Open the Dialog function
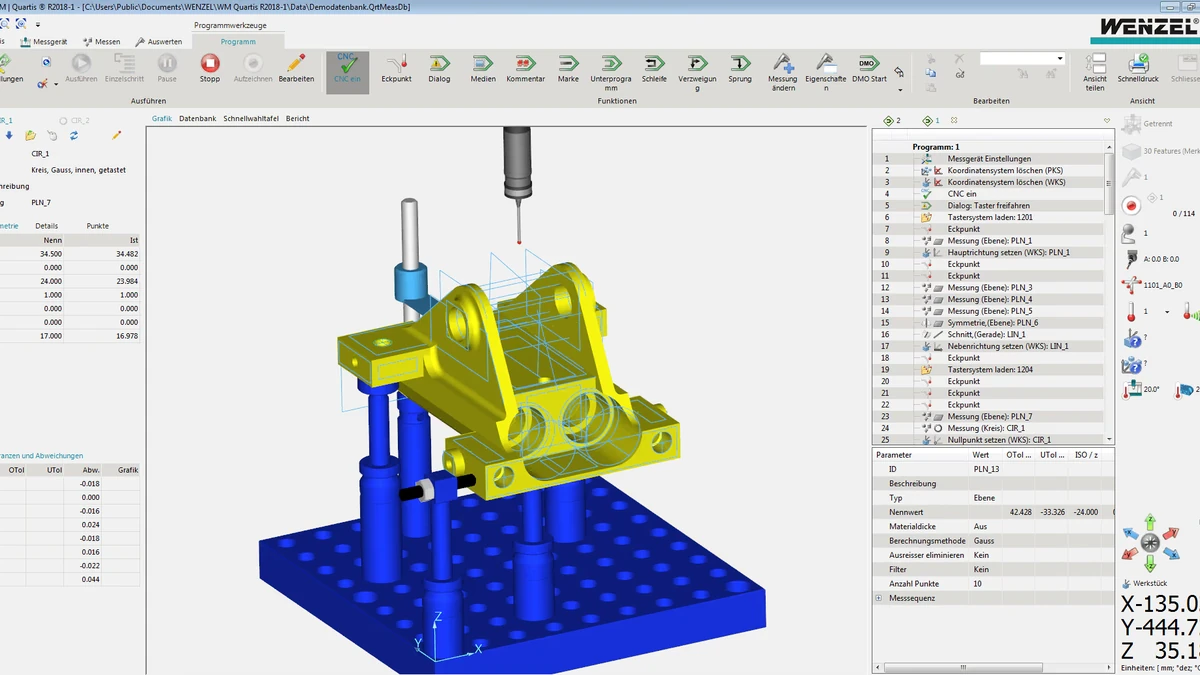 point(439,68)
